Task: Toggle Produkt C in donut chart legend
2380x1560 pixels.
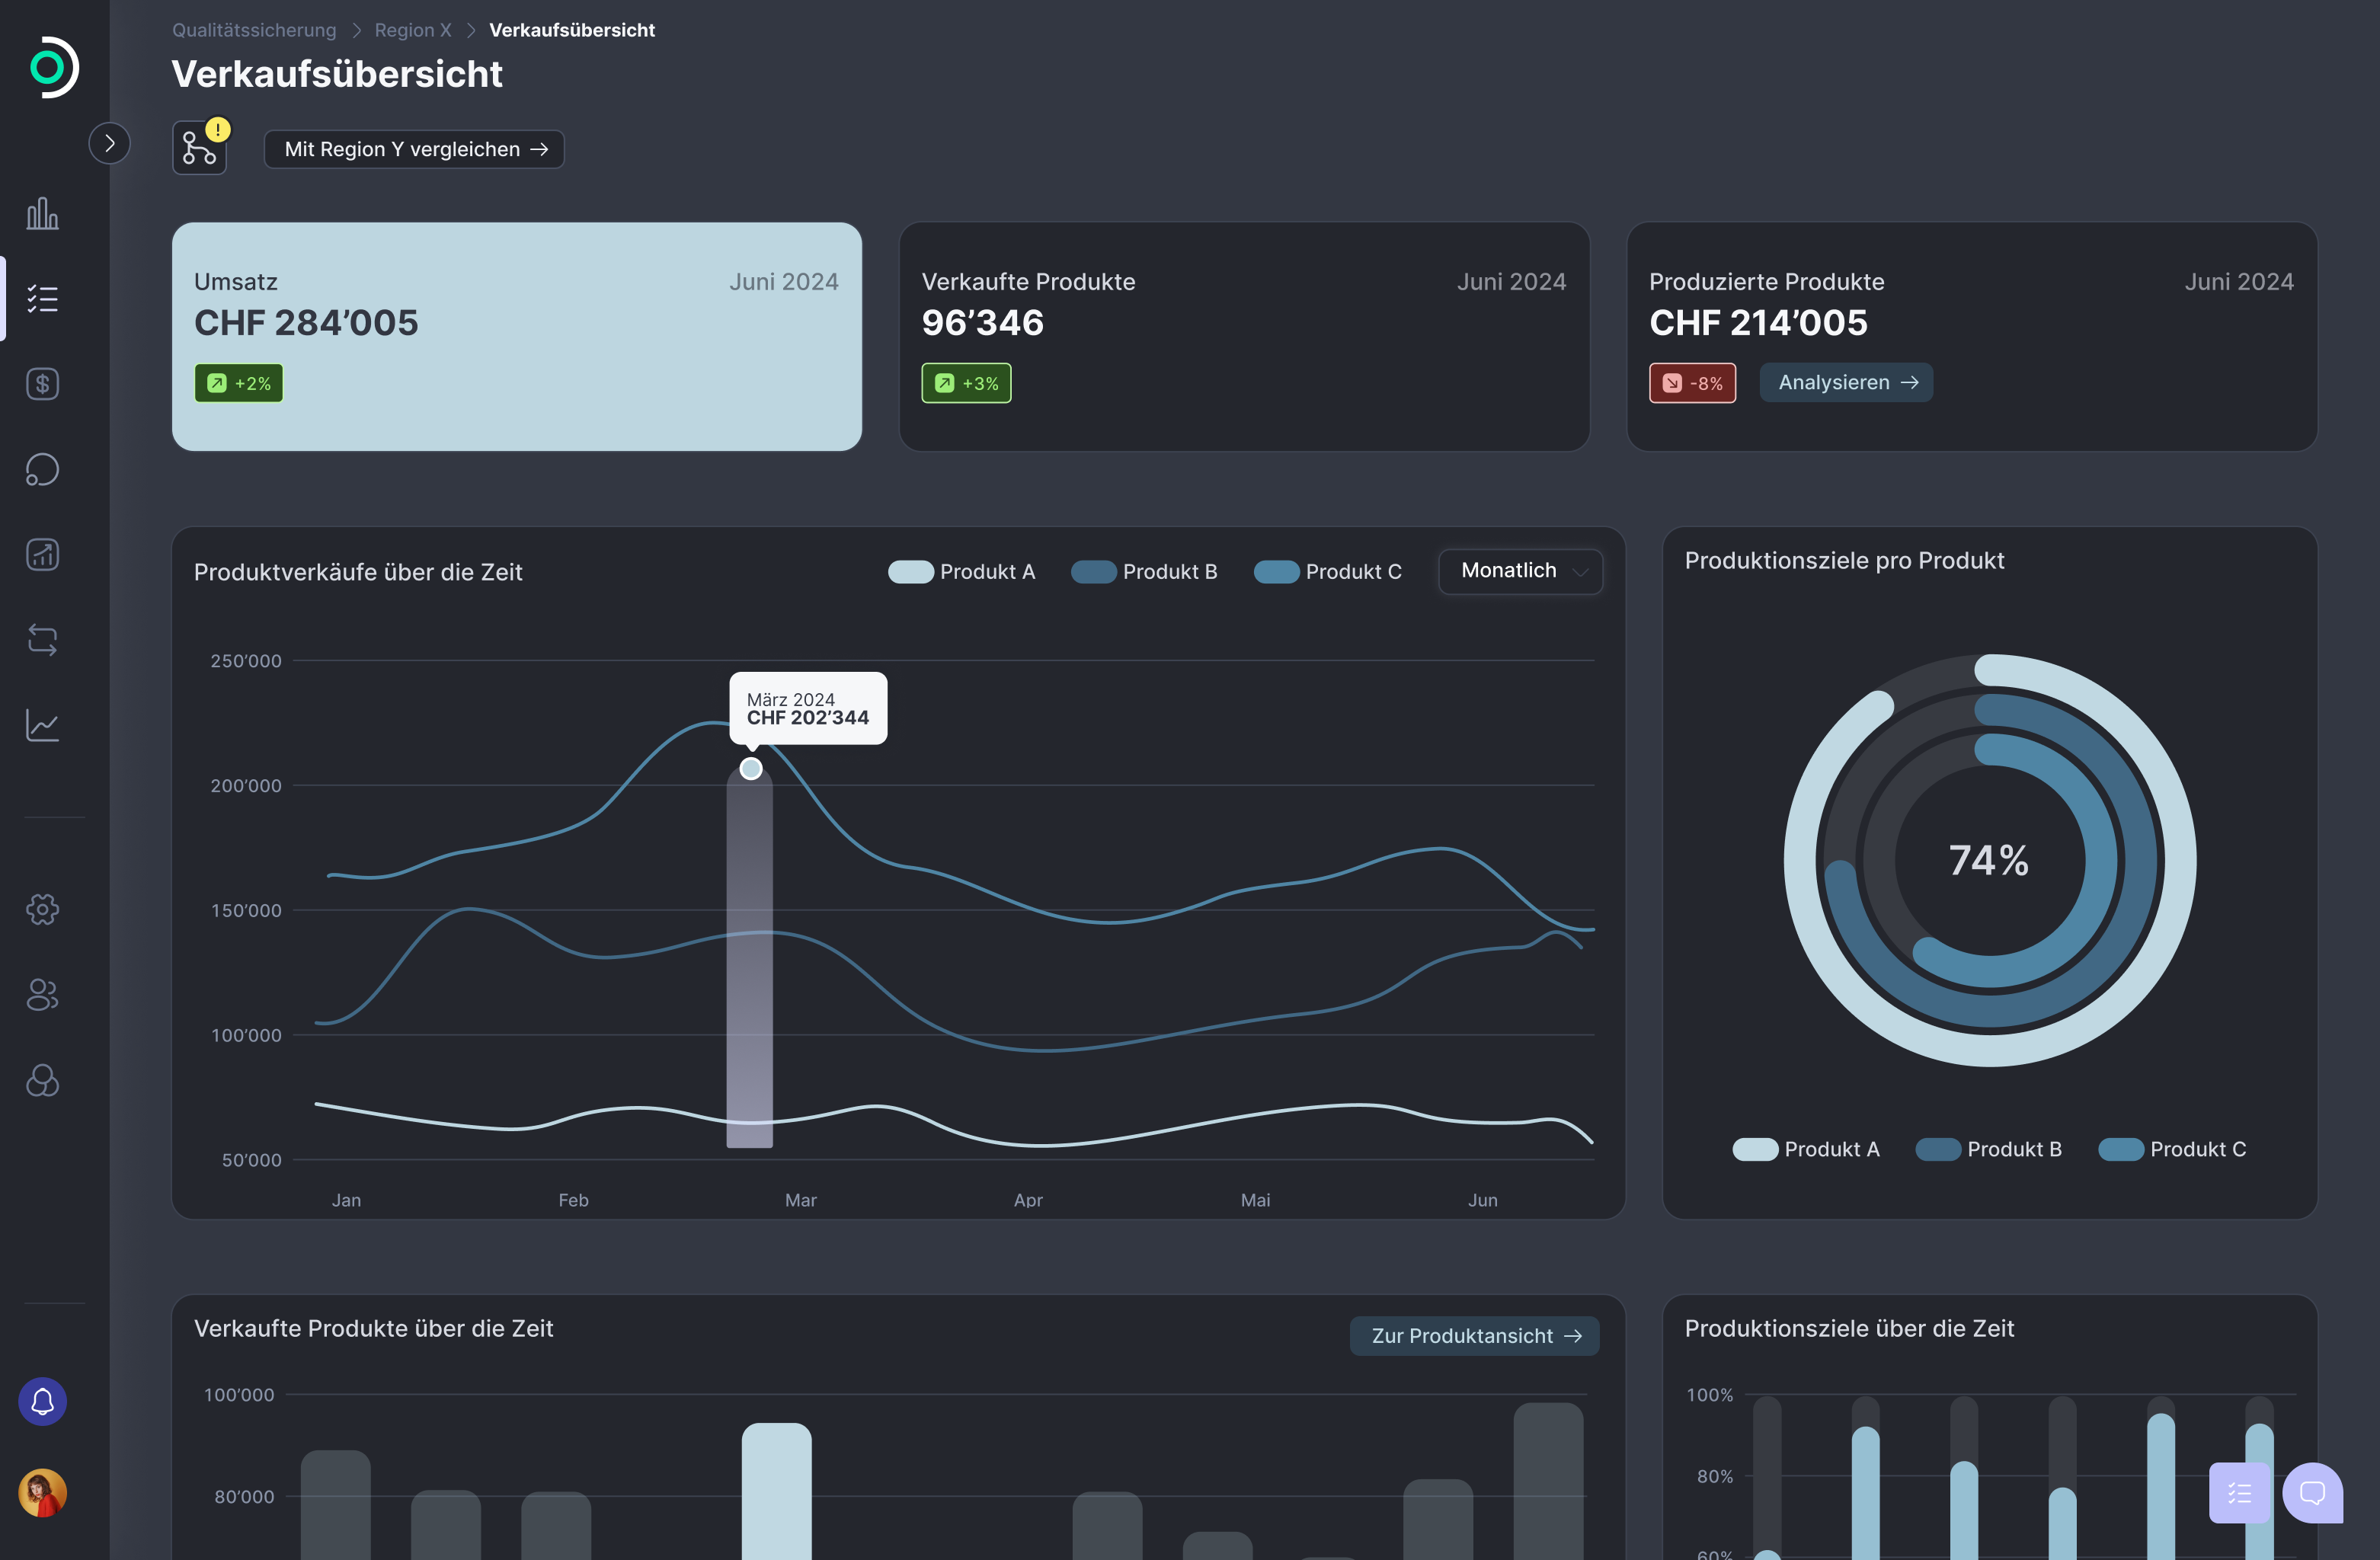Action: point(2172,1149)
